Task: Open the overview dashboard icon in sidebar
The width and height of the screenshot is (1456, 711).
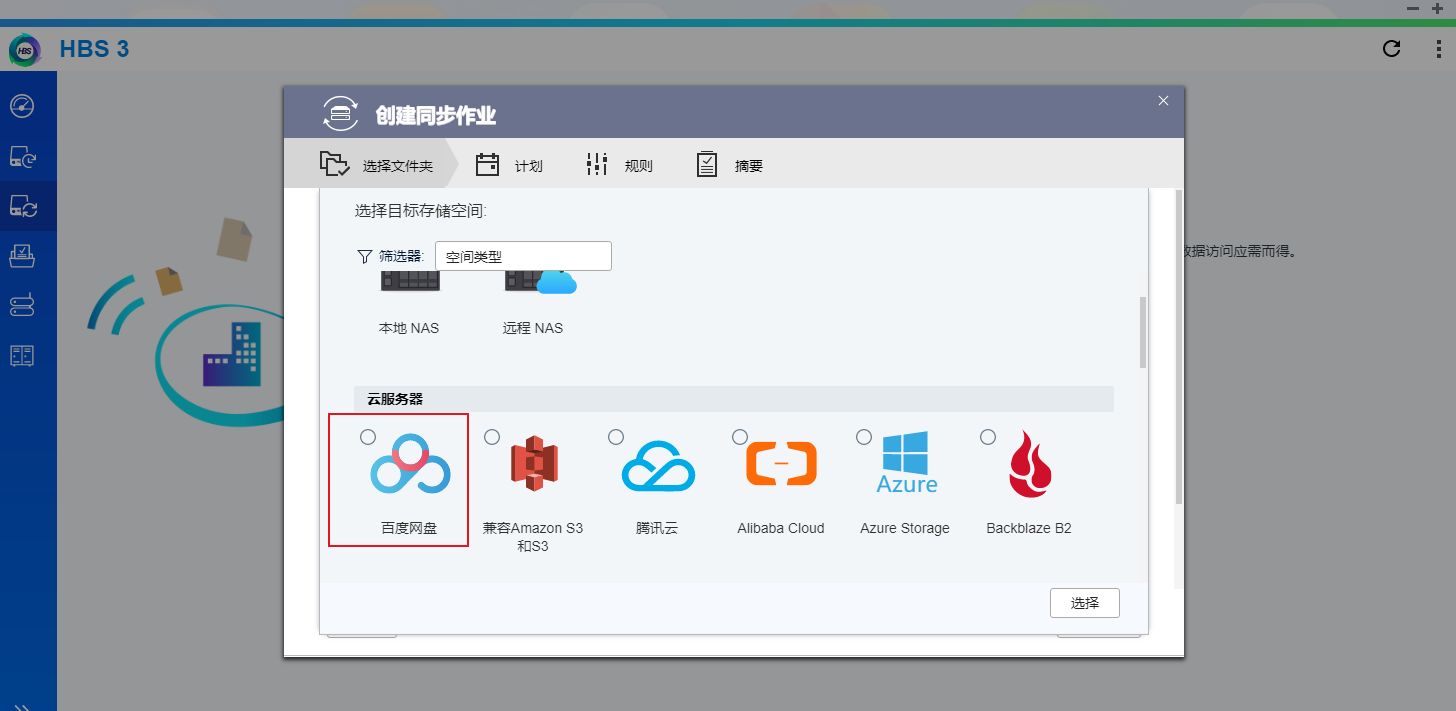Action: point(23,106)
